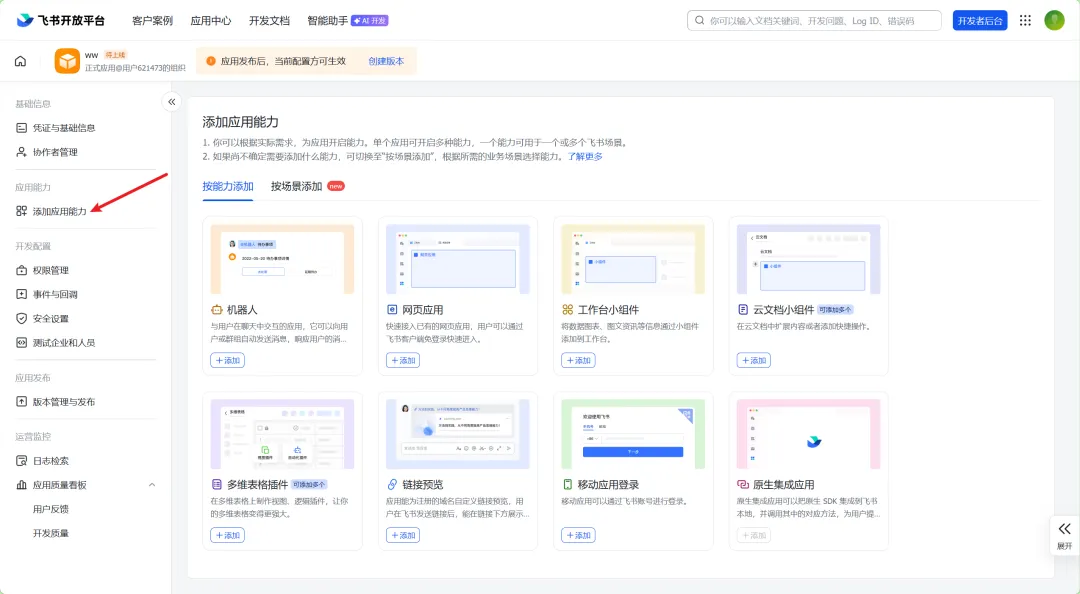The image size is (1080, 594).
Task: Open 智能助手 in top navigation
Action: point(327,21)
